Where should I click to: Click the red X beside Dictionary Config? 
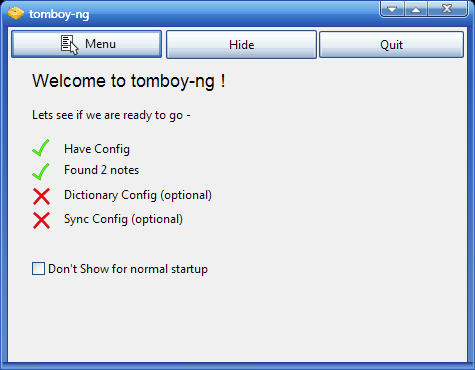click(41, 196)
